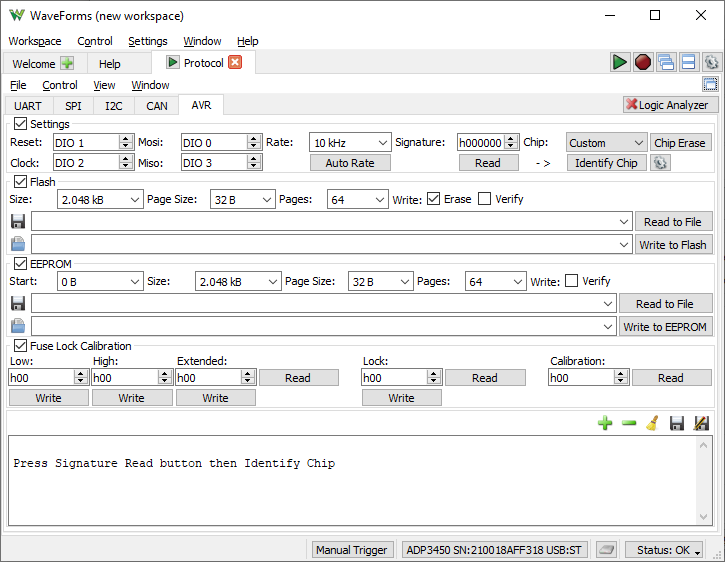Switch to the UART tab
The image size is (725, 562).
pos(28,105)
